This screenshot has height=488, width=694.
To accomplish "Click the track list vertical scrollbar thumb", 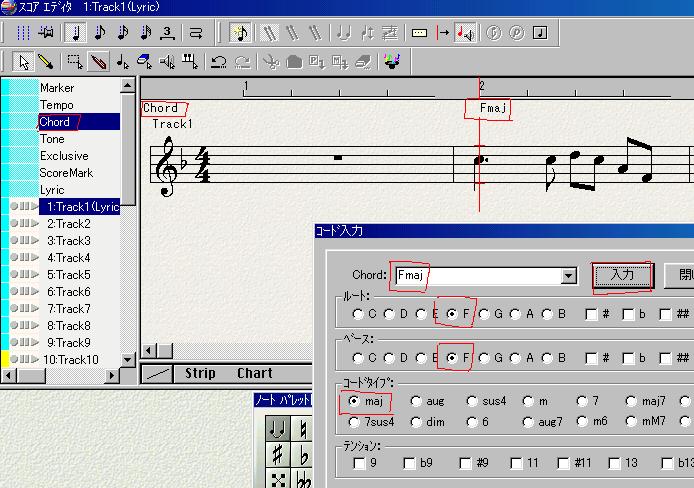I will [127, 149].
